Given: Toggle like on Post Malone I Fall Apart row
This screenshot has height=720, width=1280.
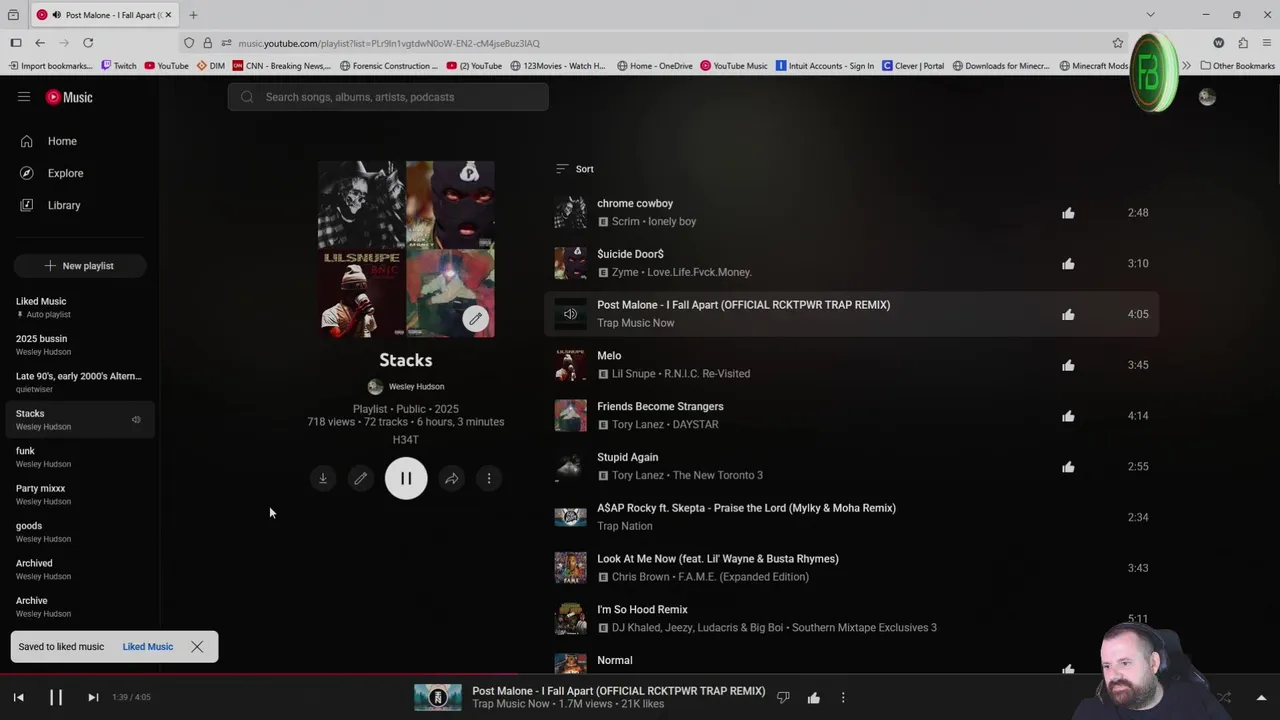Looking at the screenshot, I should pyautogui.click(x=1068, y=314).
